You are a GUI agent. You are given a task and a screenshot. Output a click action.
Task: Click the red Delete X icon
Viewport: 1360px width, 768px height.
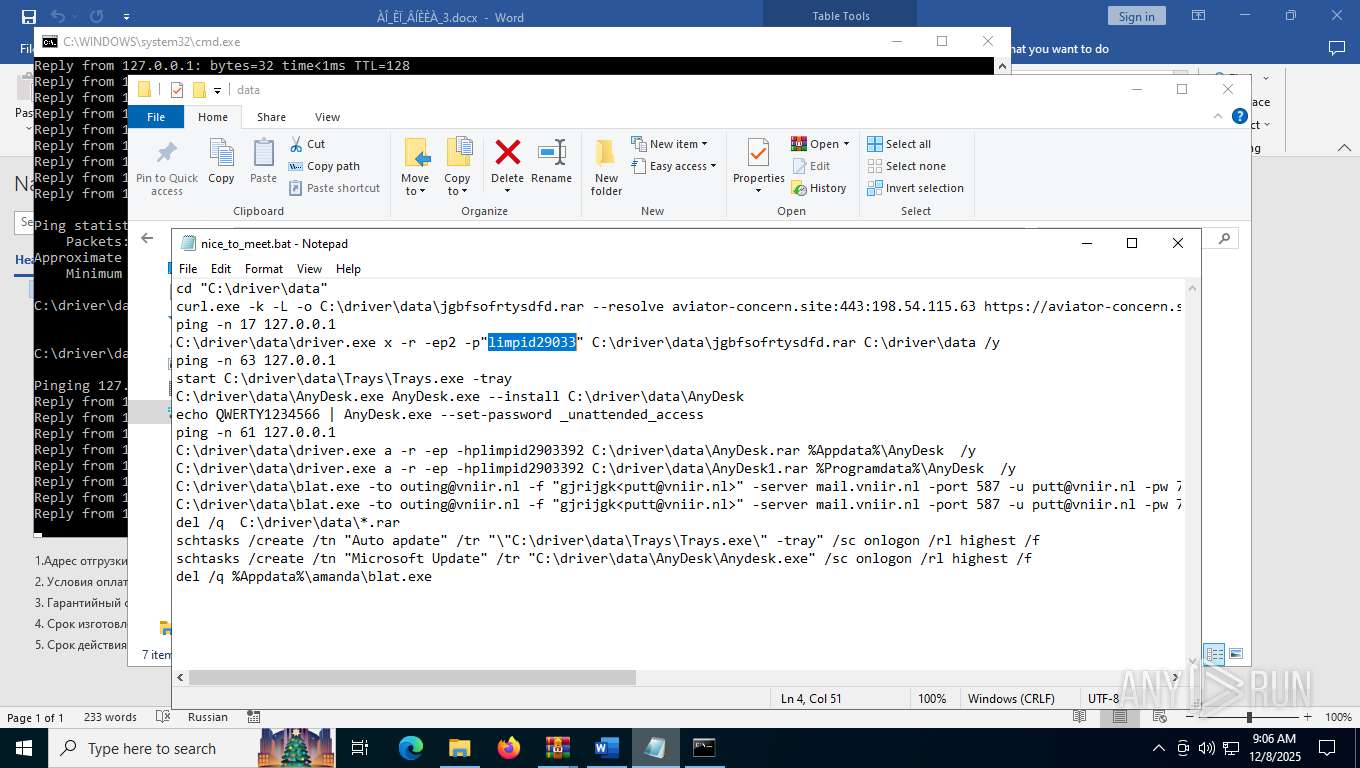(508, 152)
